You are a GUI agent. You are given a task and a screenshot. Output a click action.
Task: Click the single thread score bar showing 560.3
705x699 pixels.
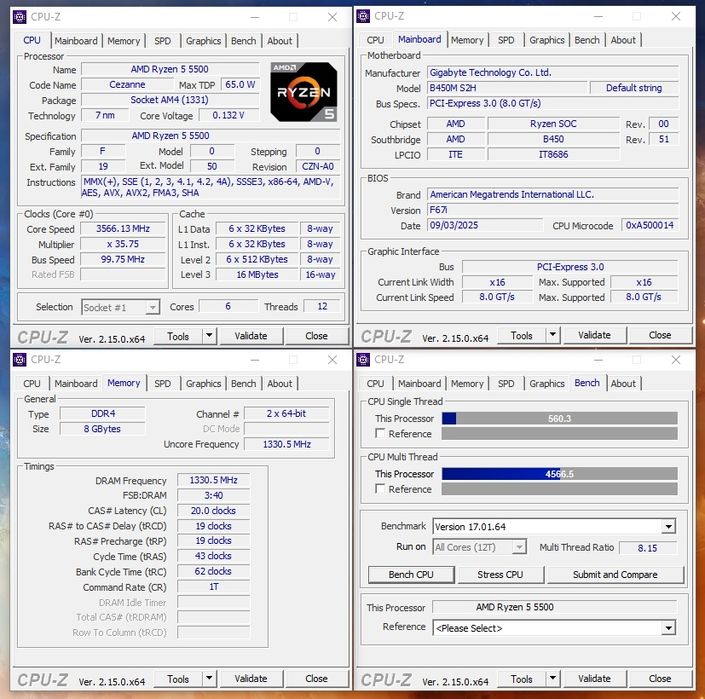coord(559,419)
